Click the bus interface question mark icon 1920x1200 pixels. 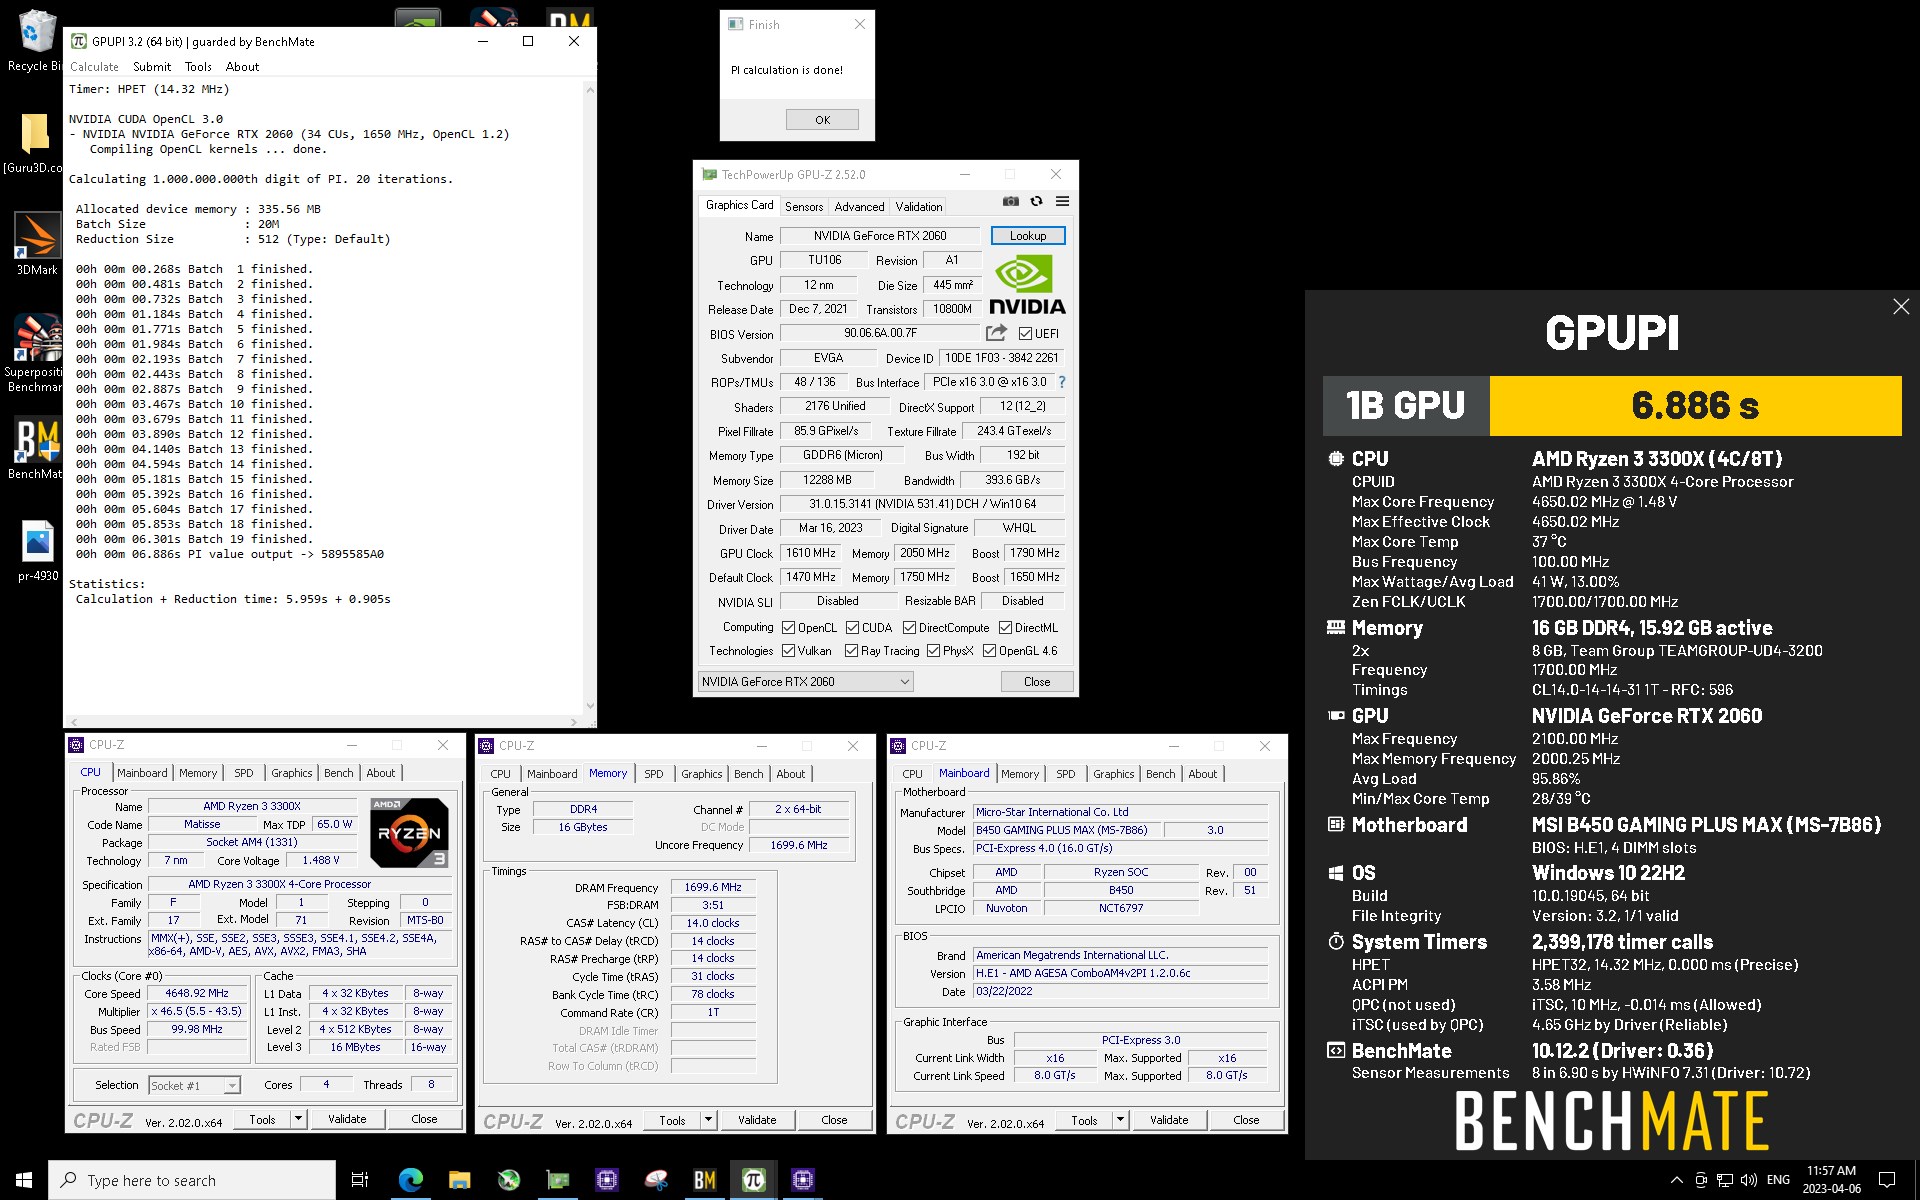click(1062, 382)
